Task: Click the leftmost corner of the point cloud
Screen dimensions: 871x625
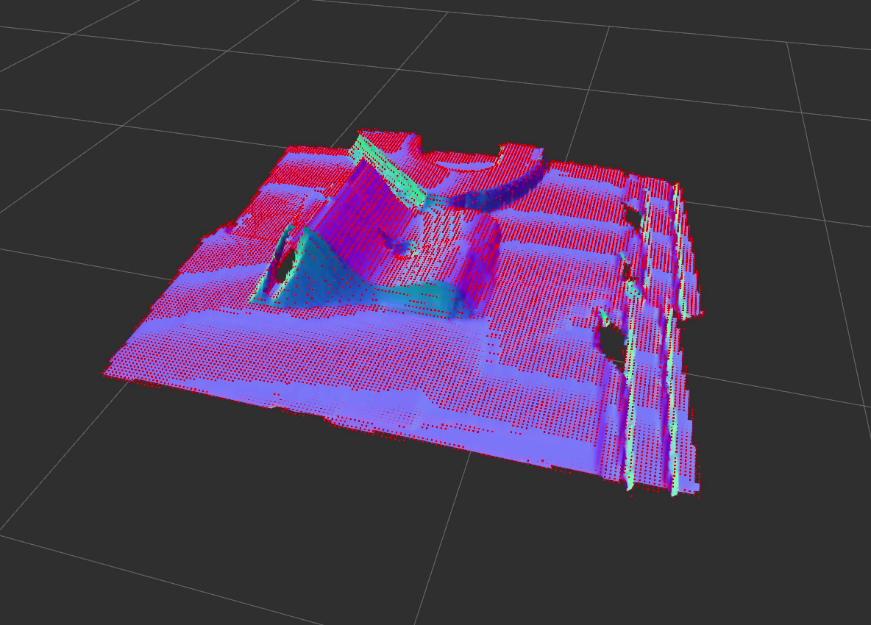Action: [106, 374]
